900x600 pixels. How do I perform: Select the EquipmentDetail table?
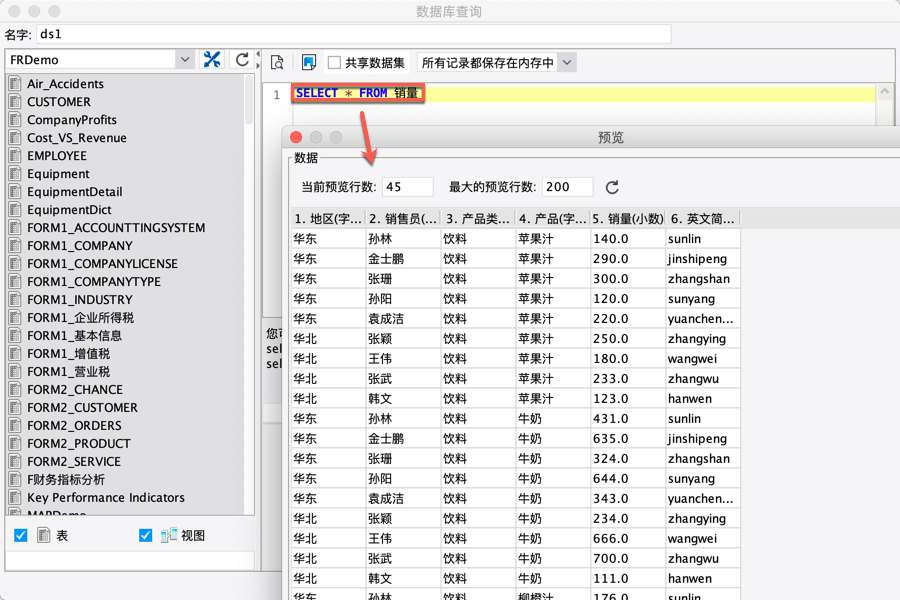click(75, 192)
